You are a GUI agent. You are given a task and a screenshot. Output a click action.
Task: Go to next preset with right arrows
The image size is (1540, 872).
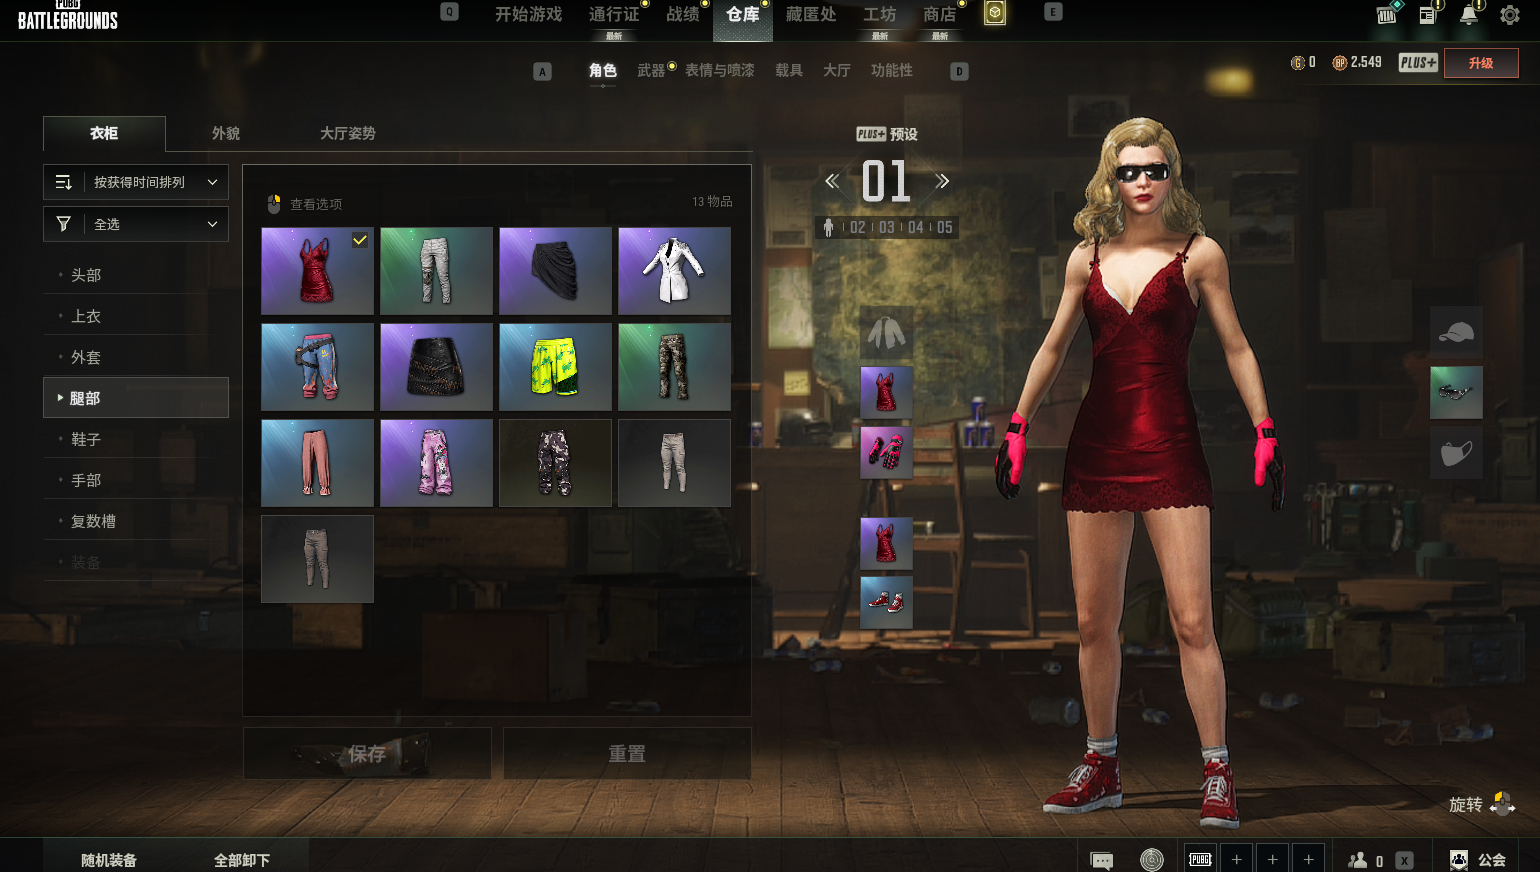(942, 181)
